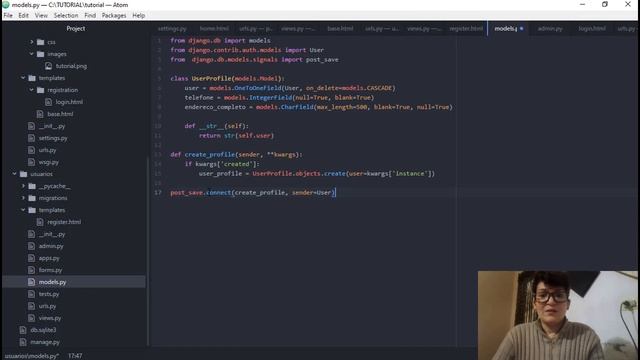Click the login.html file icon

click(49, 102)
